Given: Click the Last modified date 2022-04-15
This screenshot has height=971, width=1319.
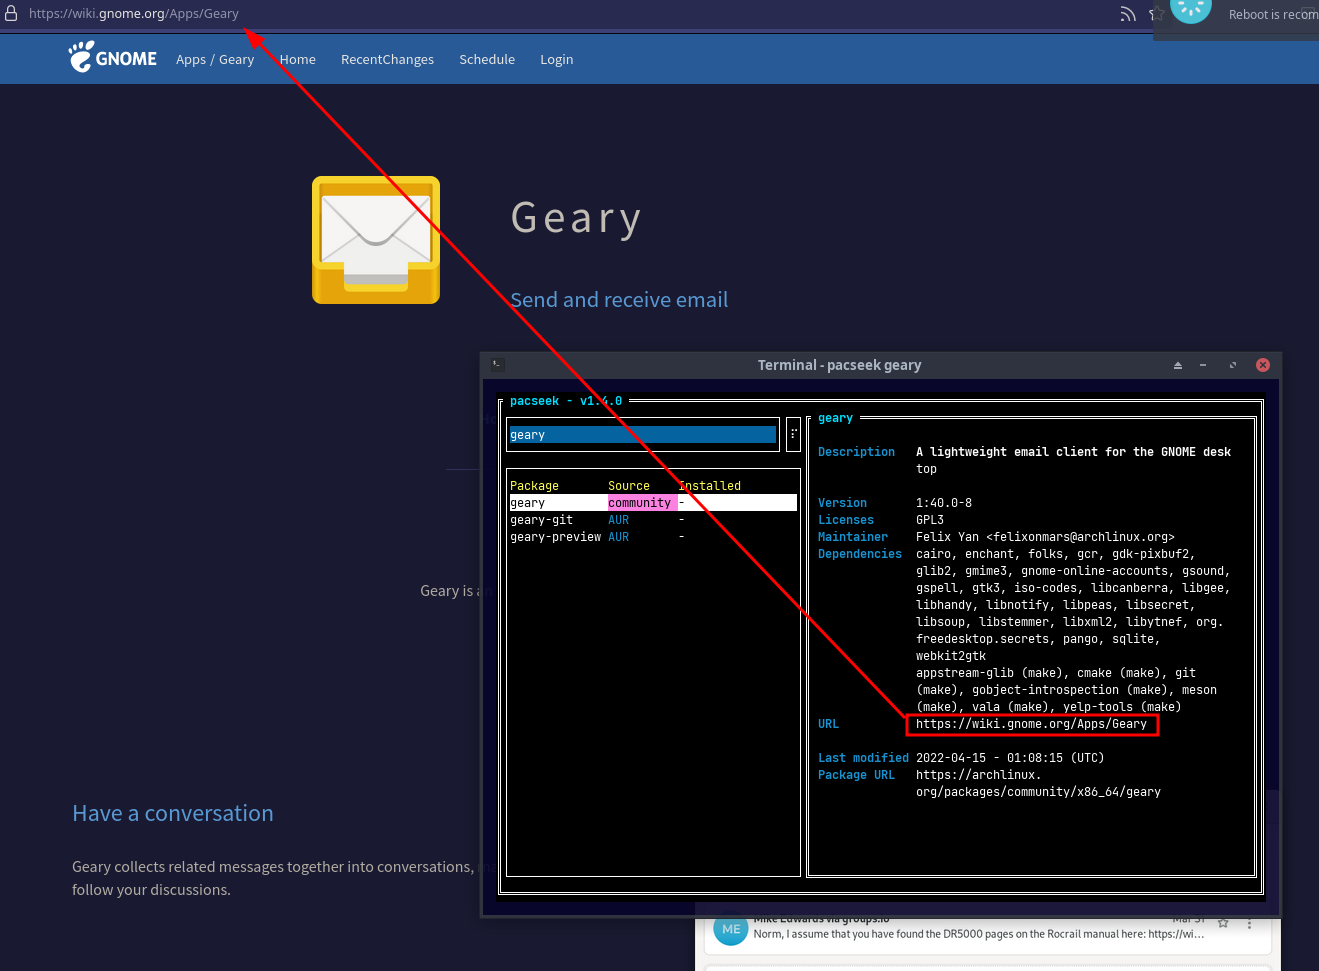Looking at the screenshot, I should (1010, 758).
